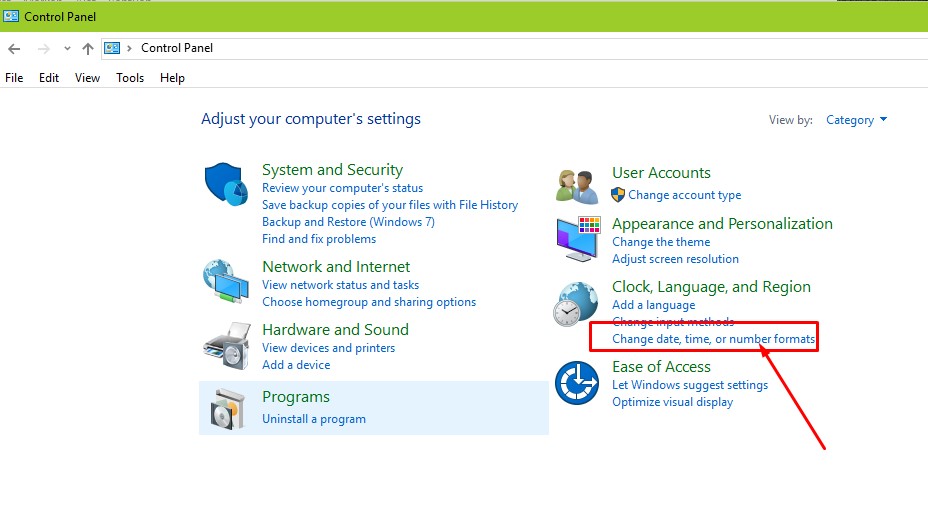Click Add a device link
Viewport: 928px width, 510px height.
coord(297,365)
